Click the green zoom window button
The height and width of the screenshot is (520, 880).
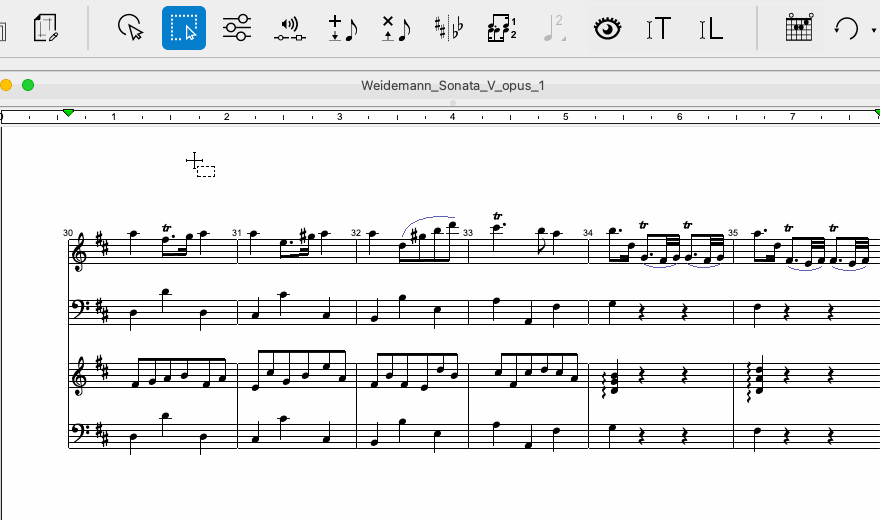(x=28, y=85)
